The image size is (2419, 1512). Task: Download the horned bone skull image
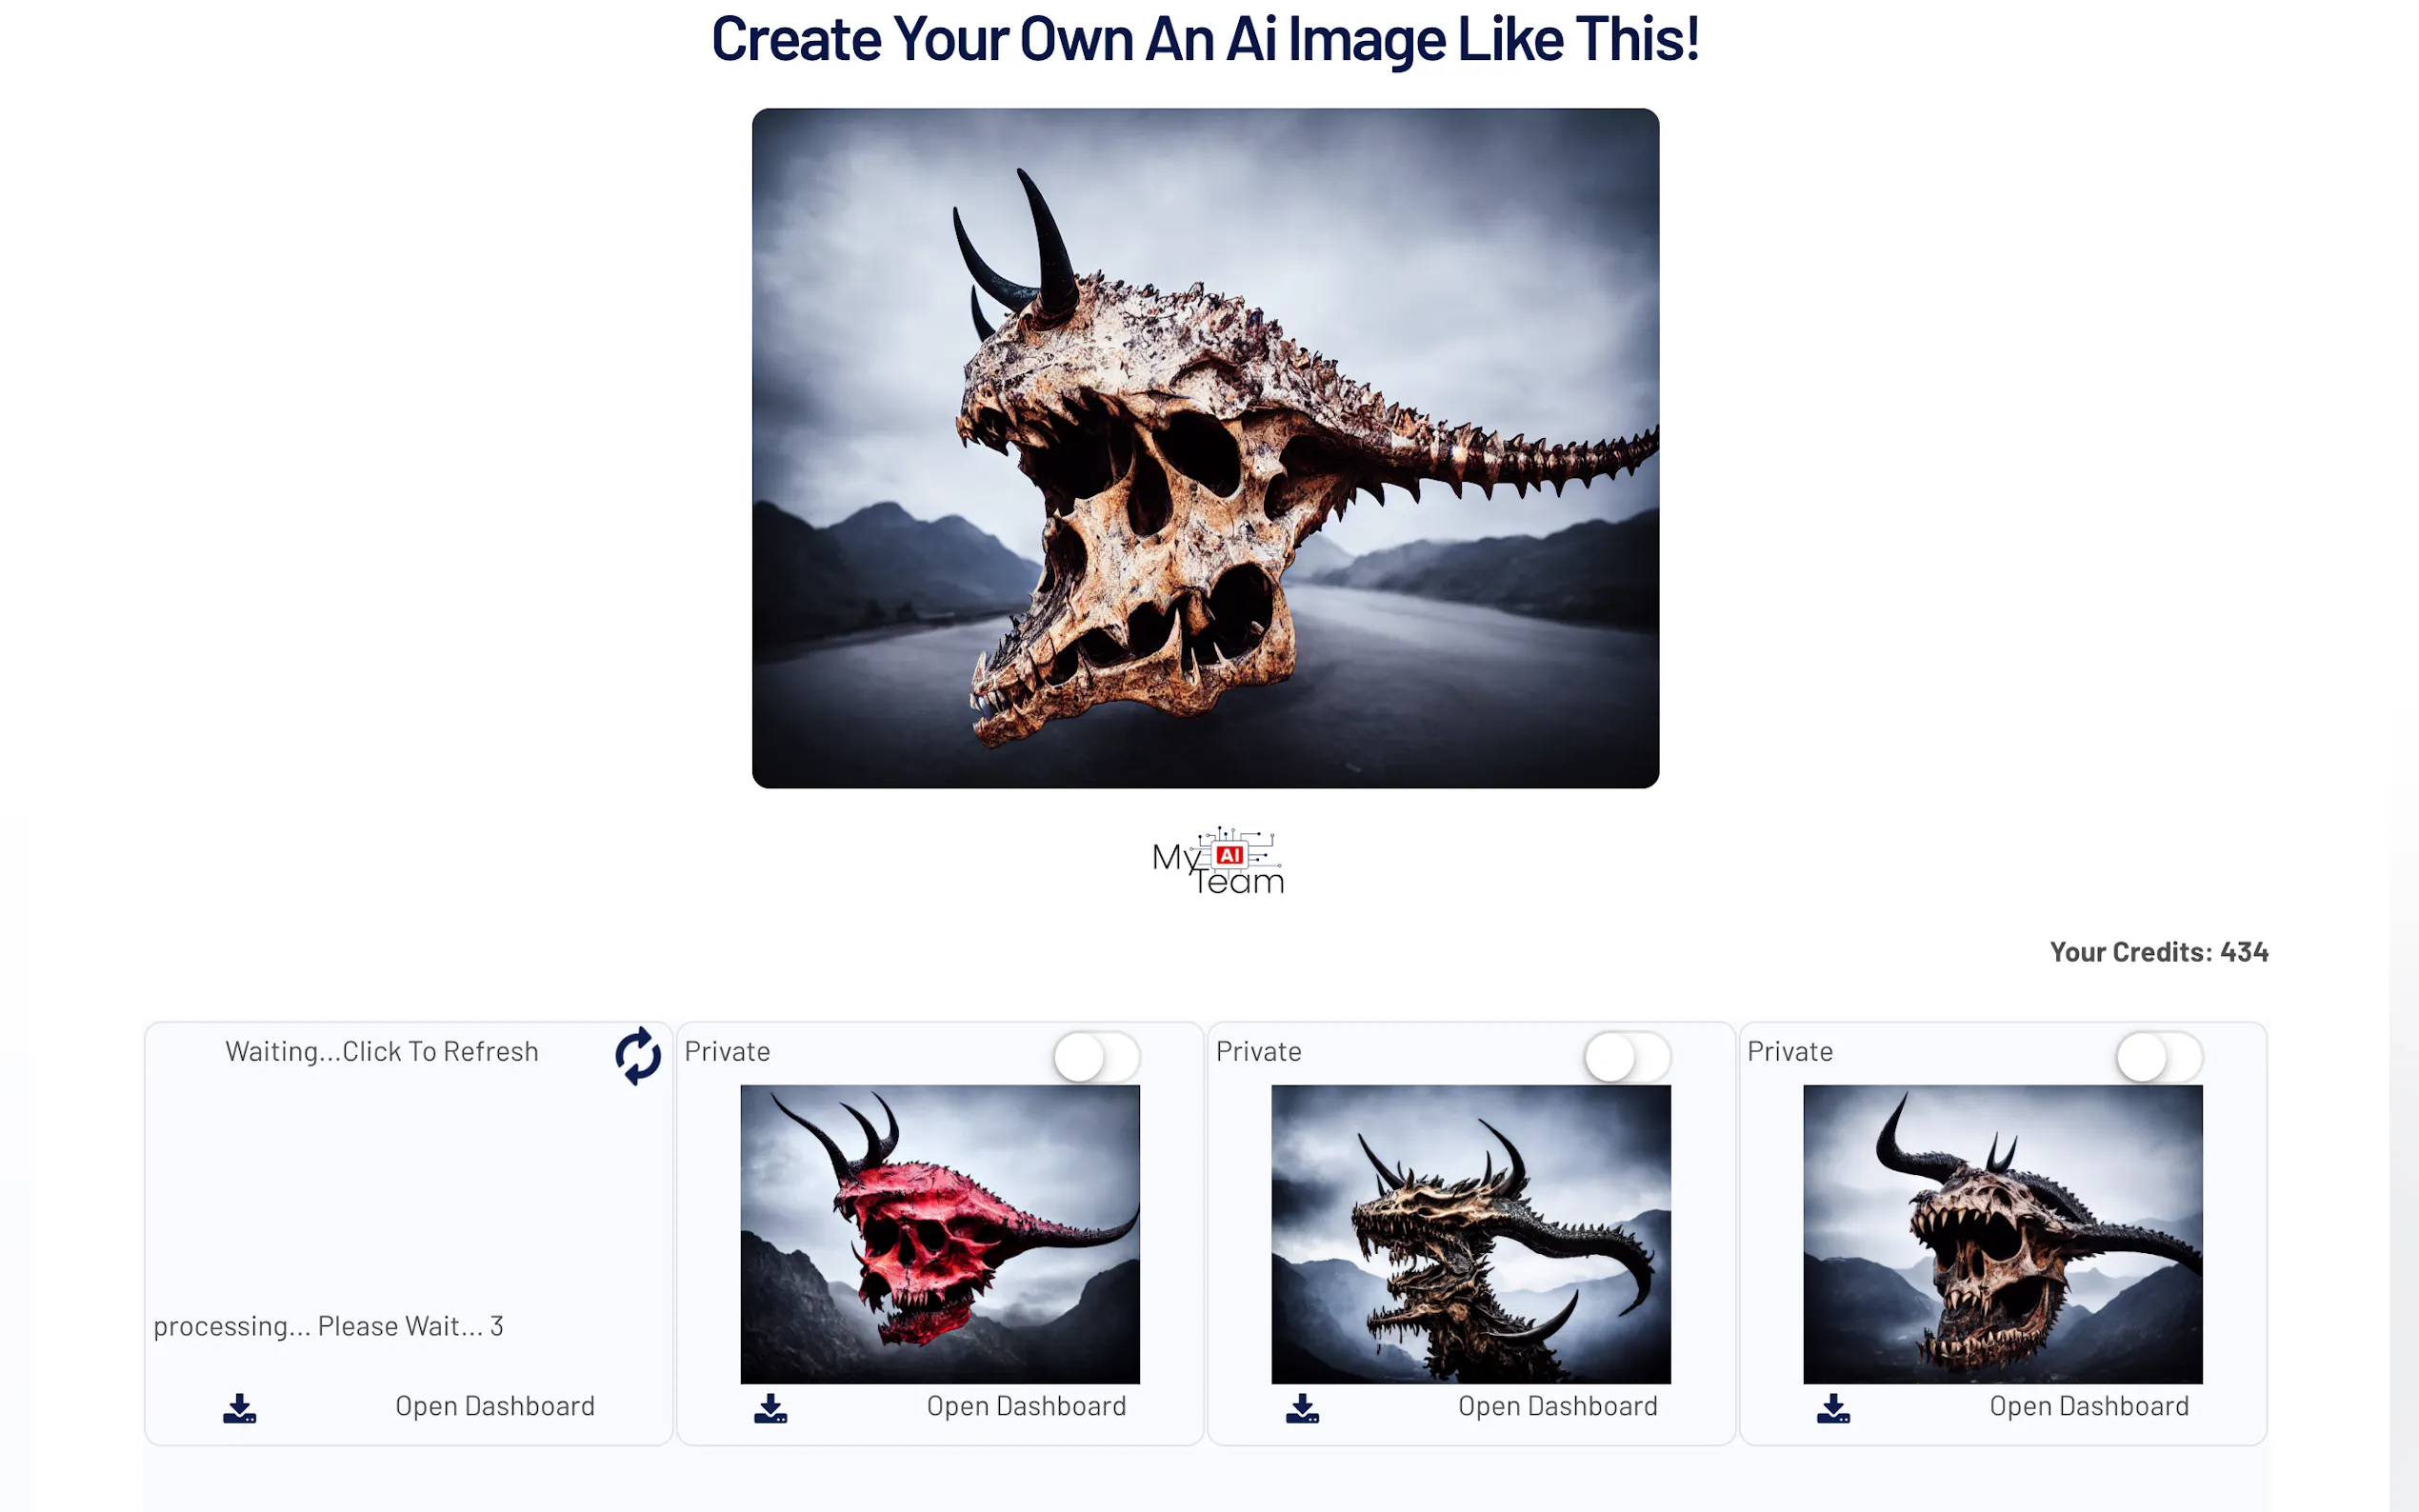tap(1833, 1408)
